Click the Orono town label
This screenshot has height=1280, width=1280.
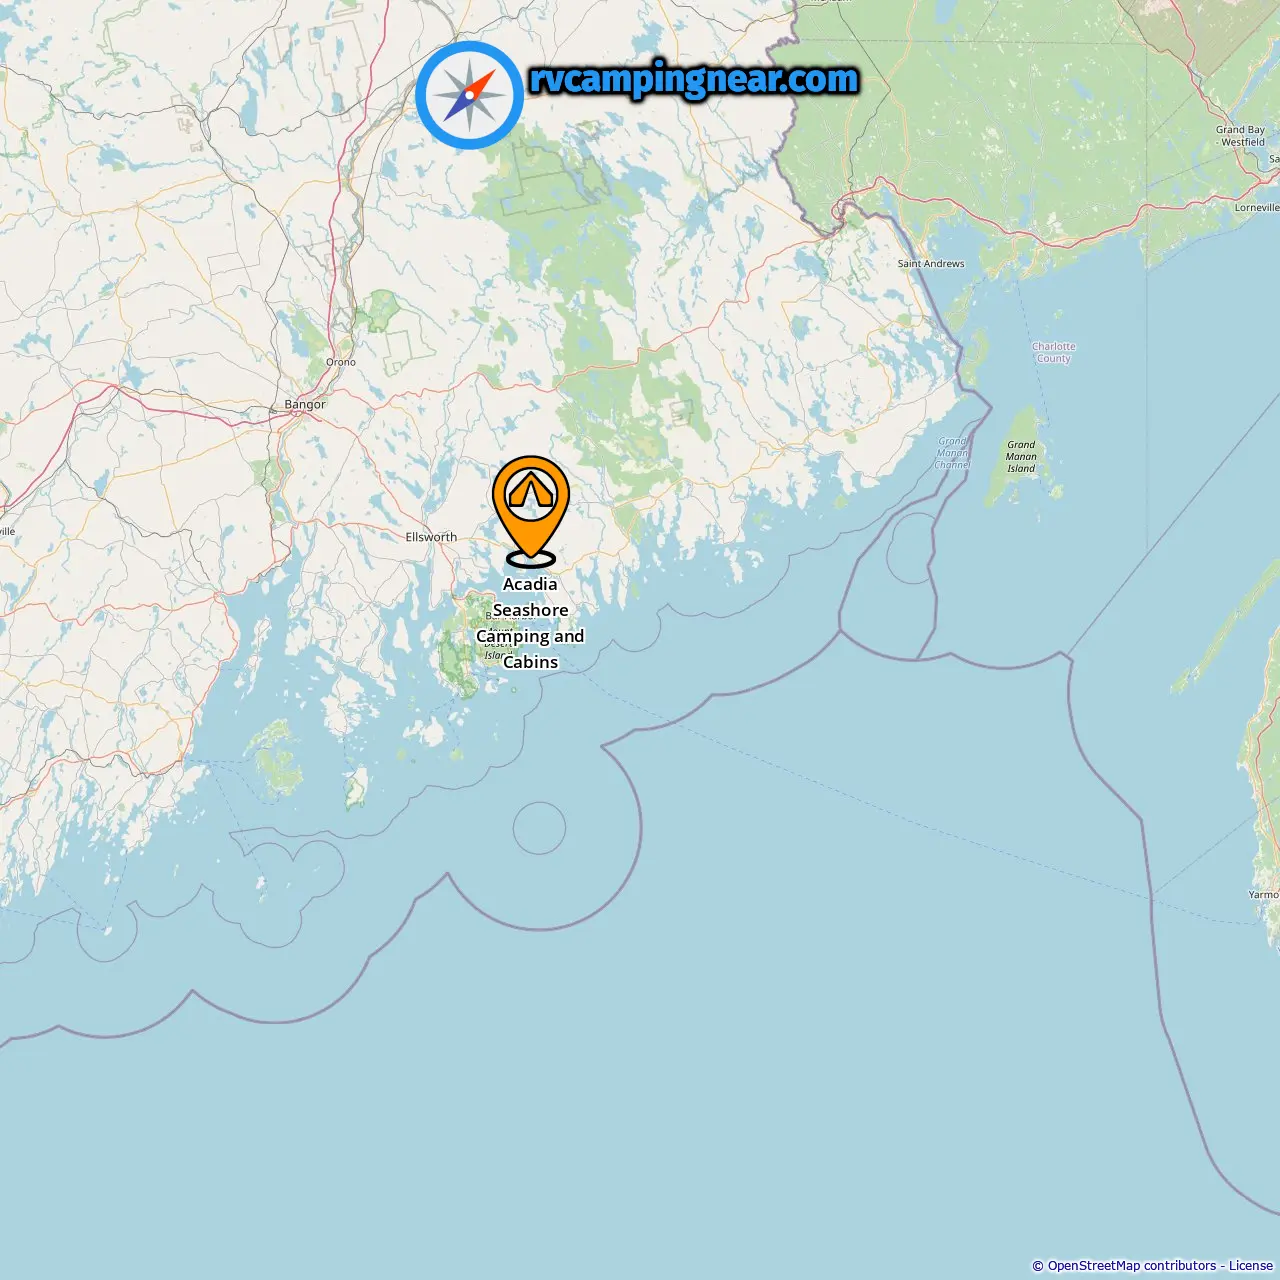tap(341, 362)
